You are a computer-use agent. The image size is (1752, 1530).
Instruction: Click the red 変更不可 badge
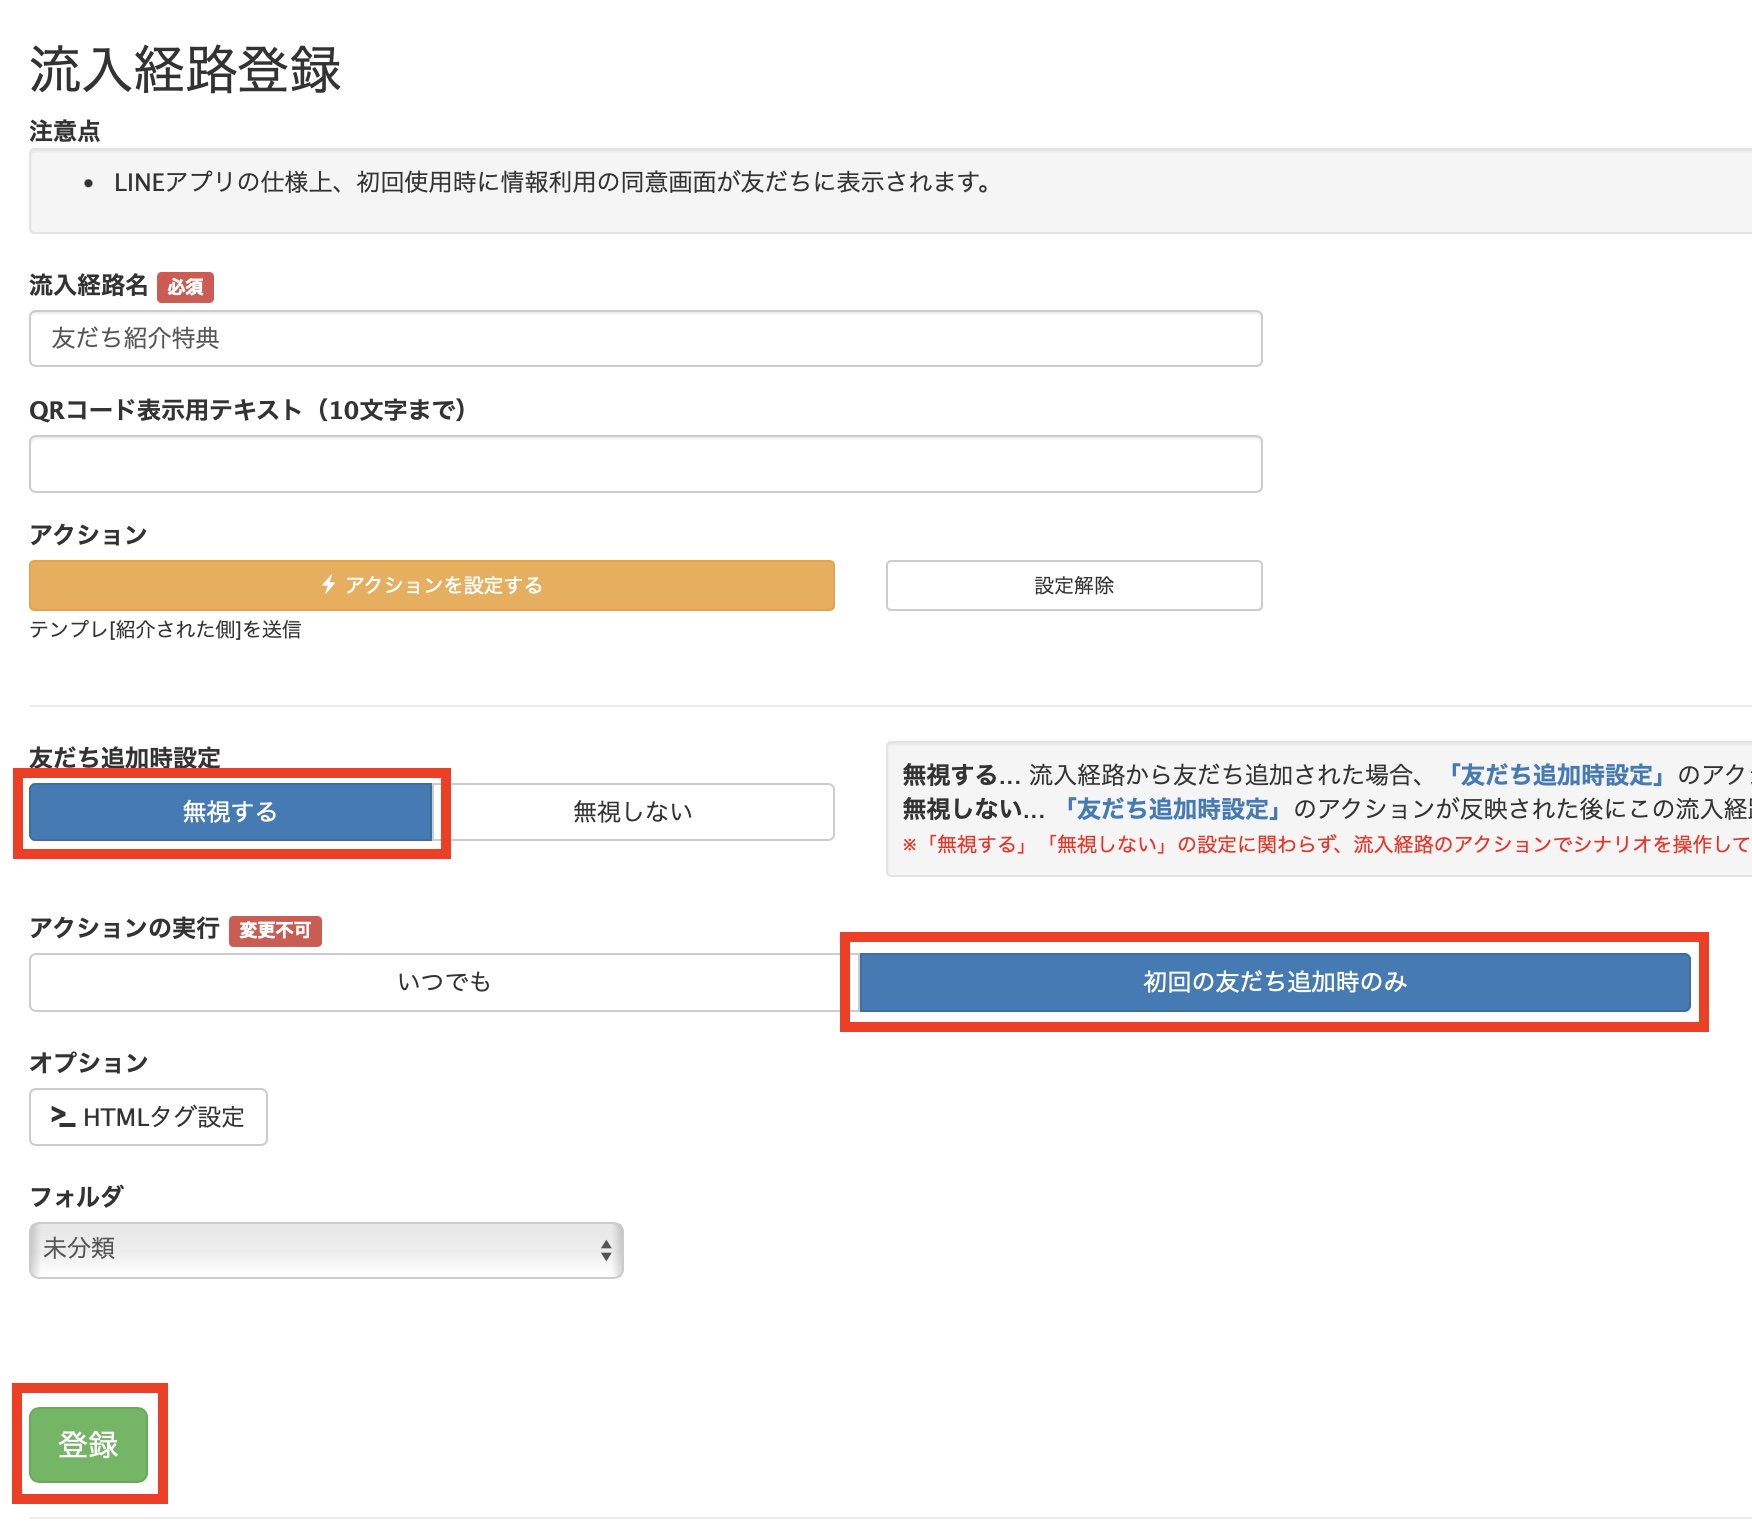275,930
